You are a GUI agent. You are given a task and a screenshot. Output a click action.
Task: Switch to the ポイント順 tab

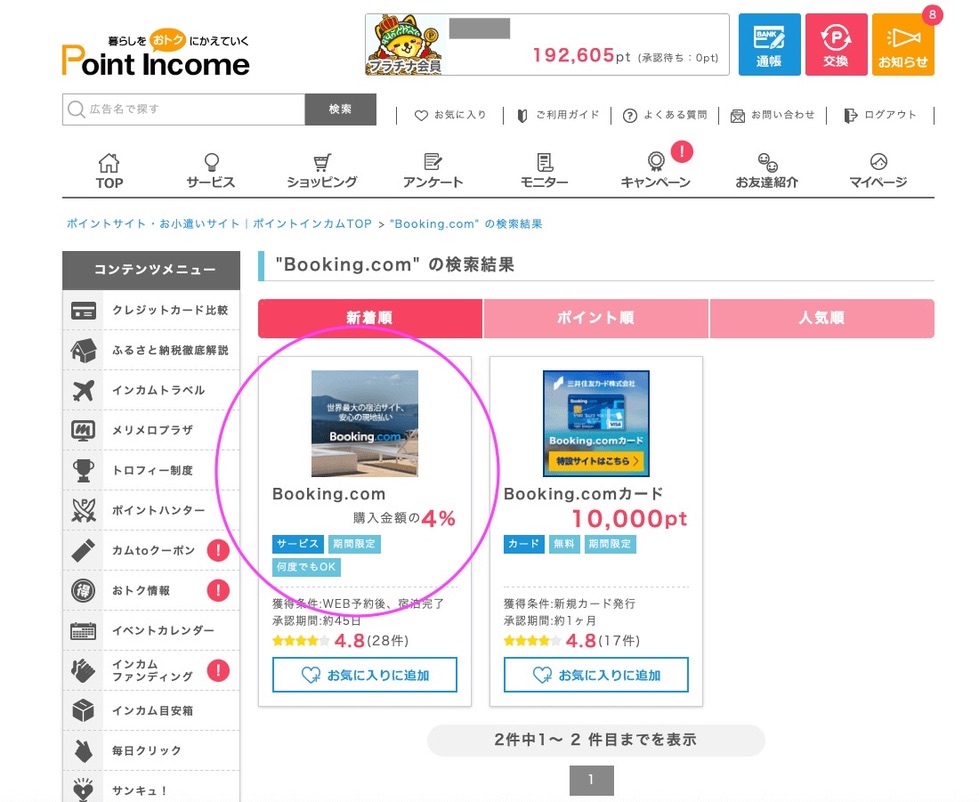click(596, 318)
